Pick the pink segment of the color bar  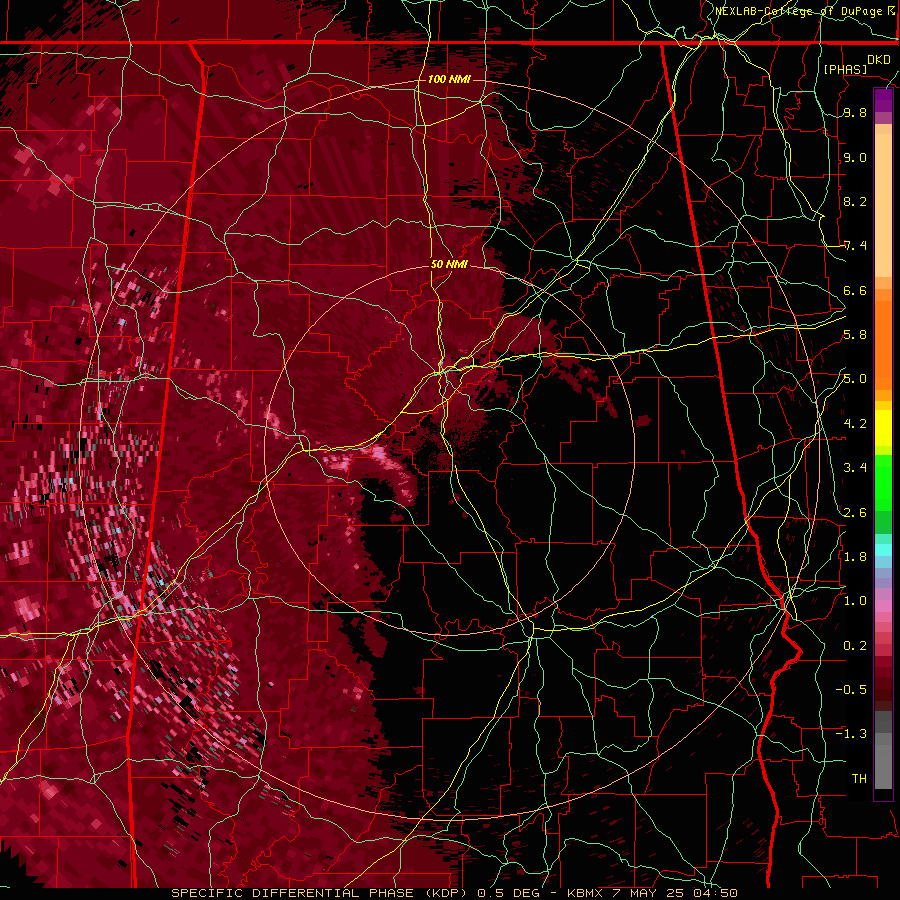point(883,606)
